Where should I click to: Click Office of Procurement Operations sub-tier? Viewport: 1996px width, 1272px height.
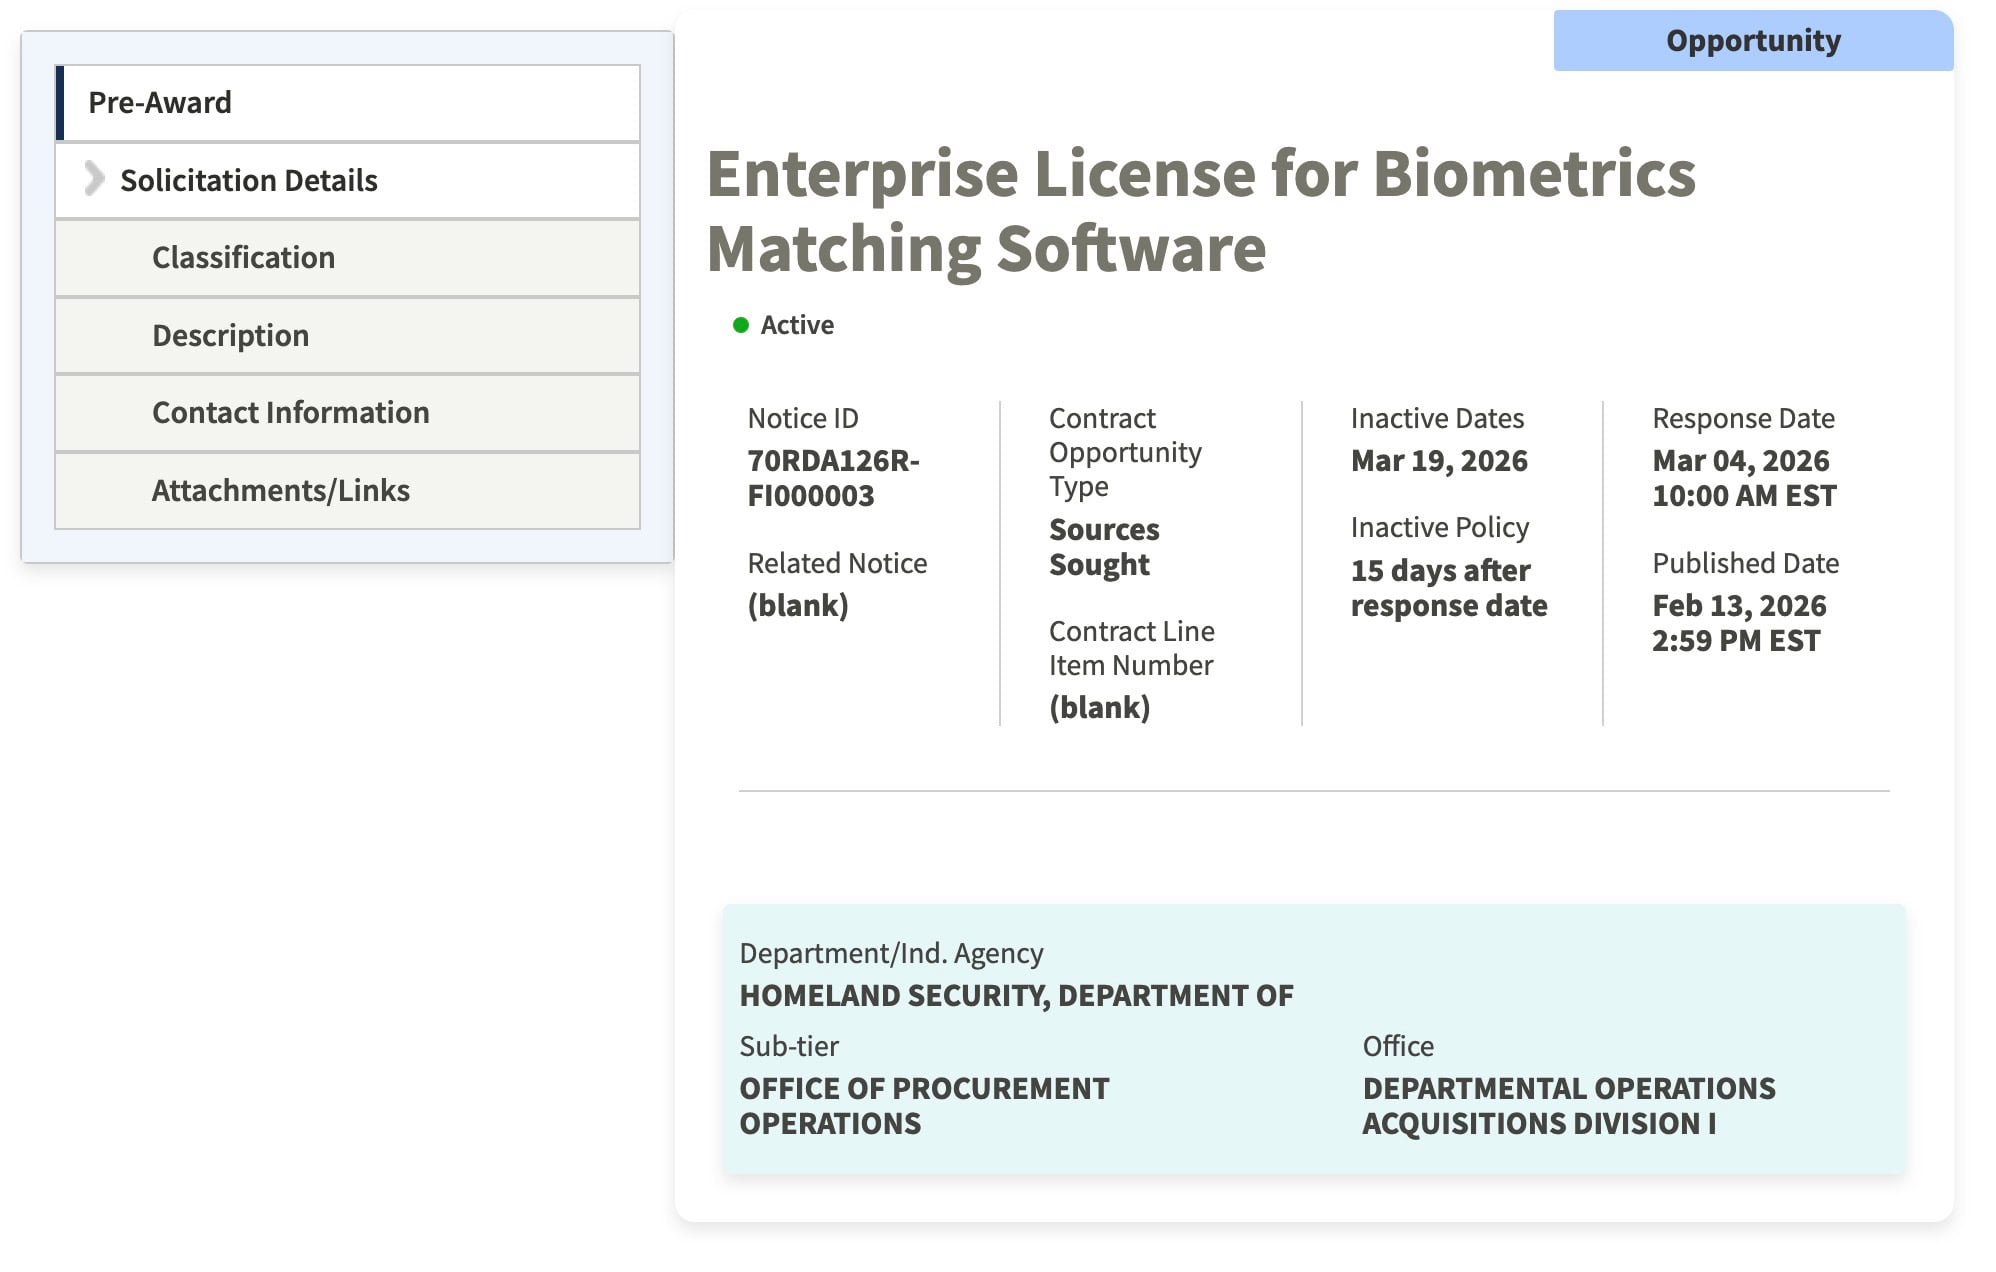(923, 1105)
